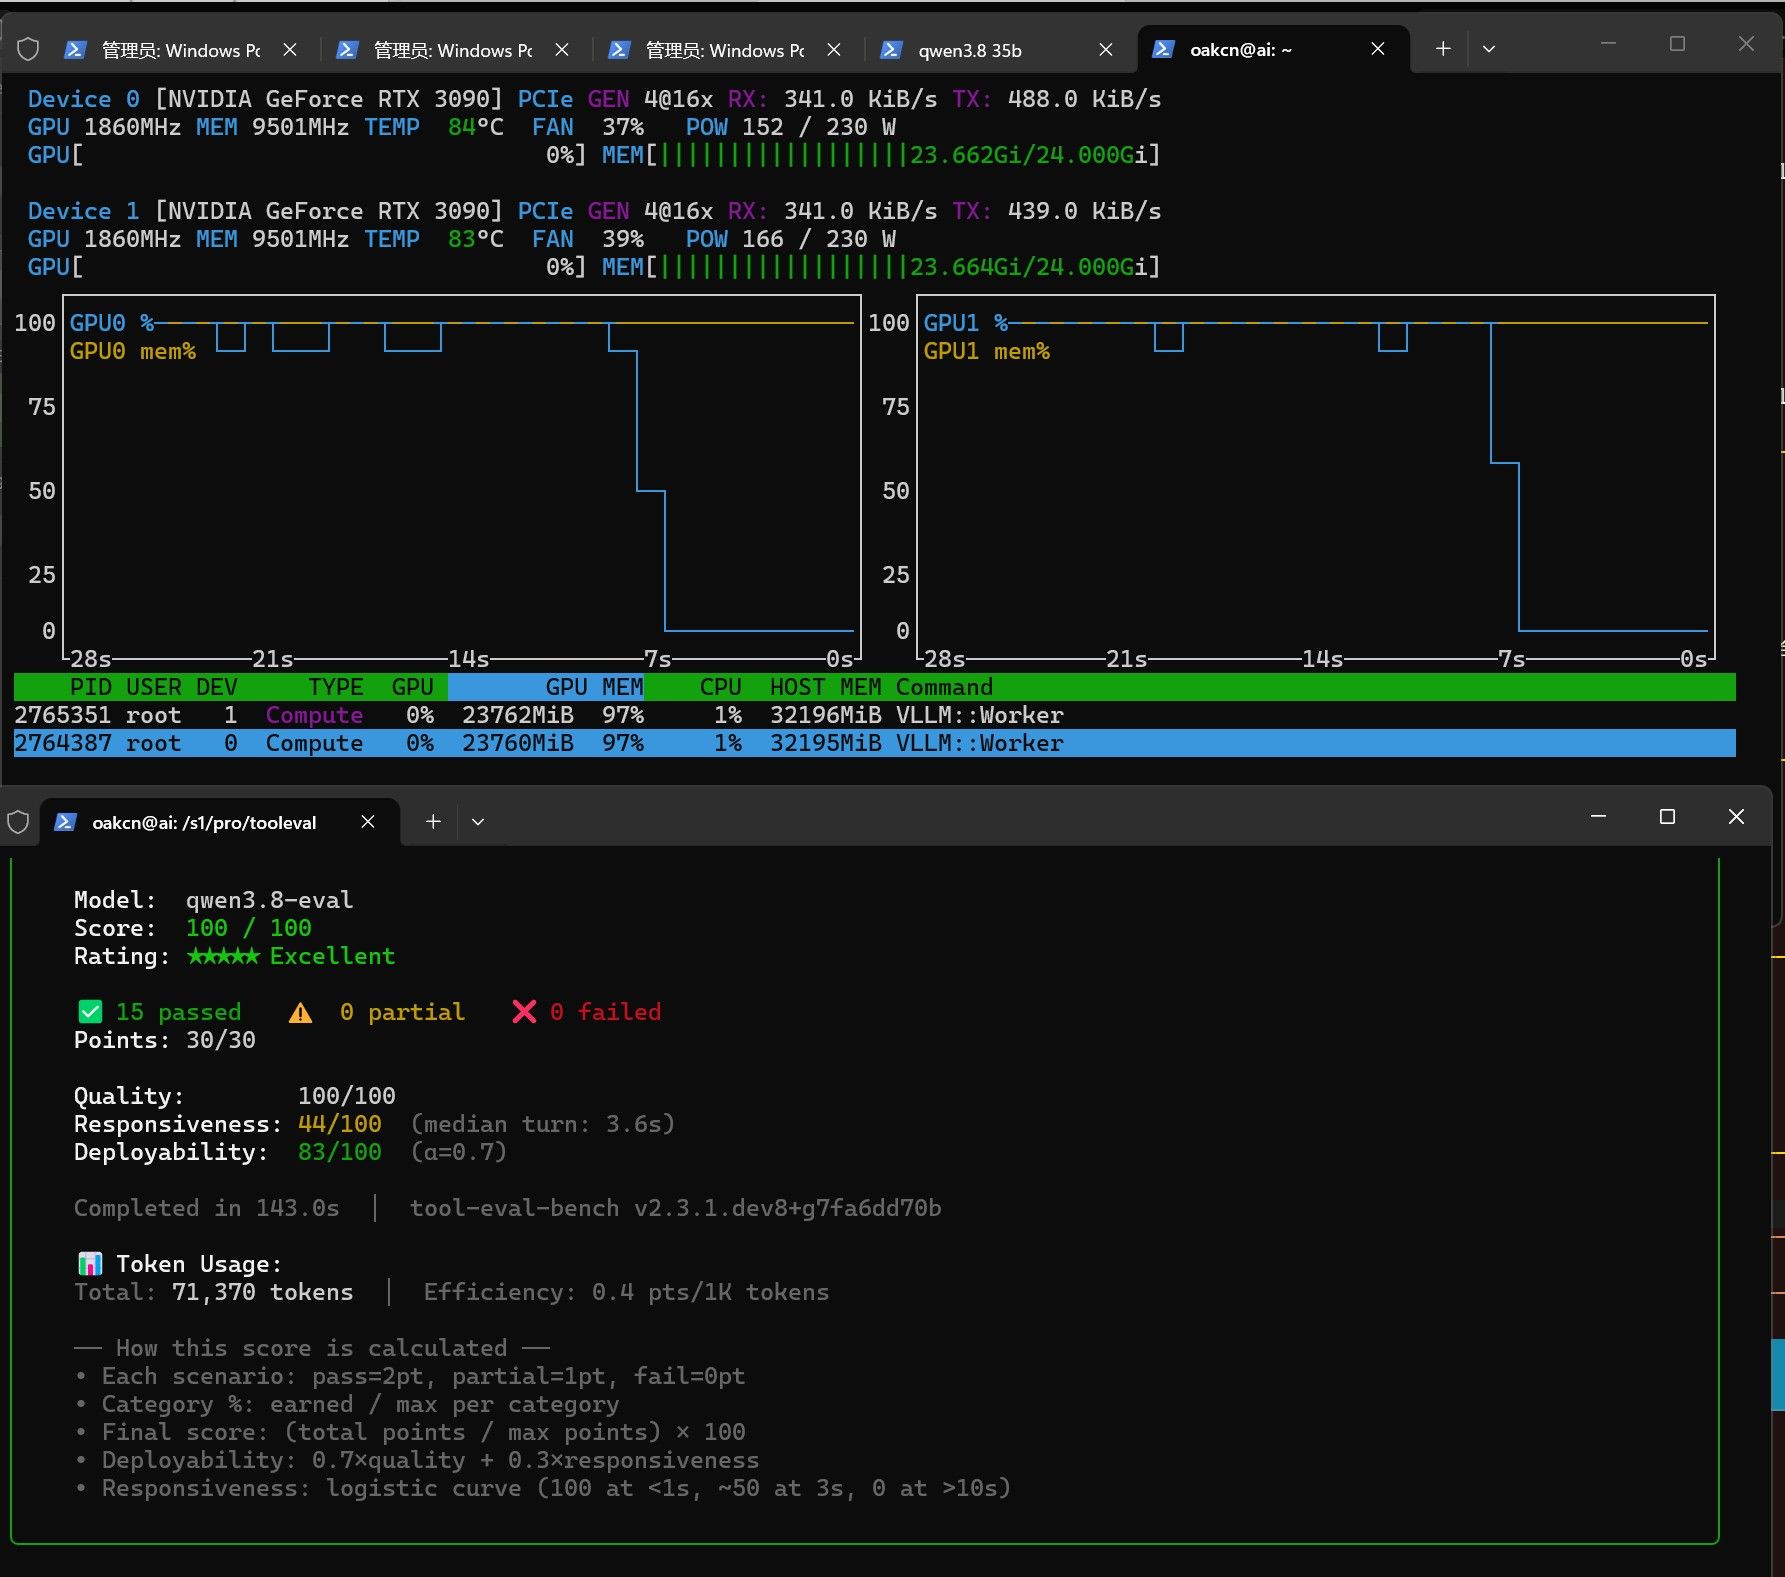Close the qwen3.8 35b tab
Image resolution: width=1785 pixels, height=1577 pixels.
[x=1105, y=49]
